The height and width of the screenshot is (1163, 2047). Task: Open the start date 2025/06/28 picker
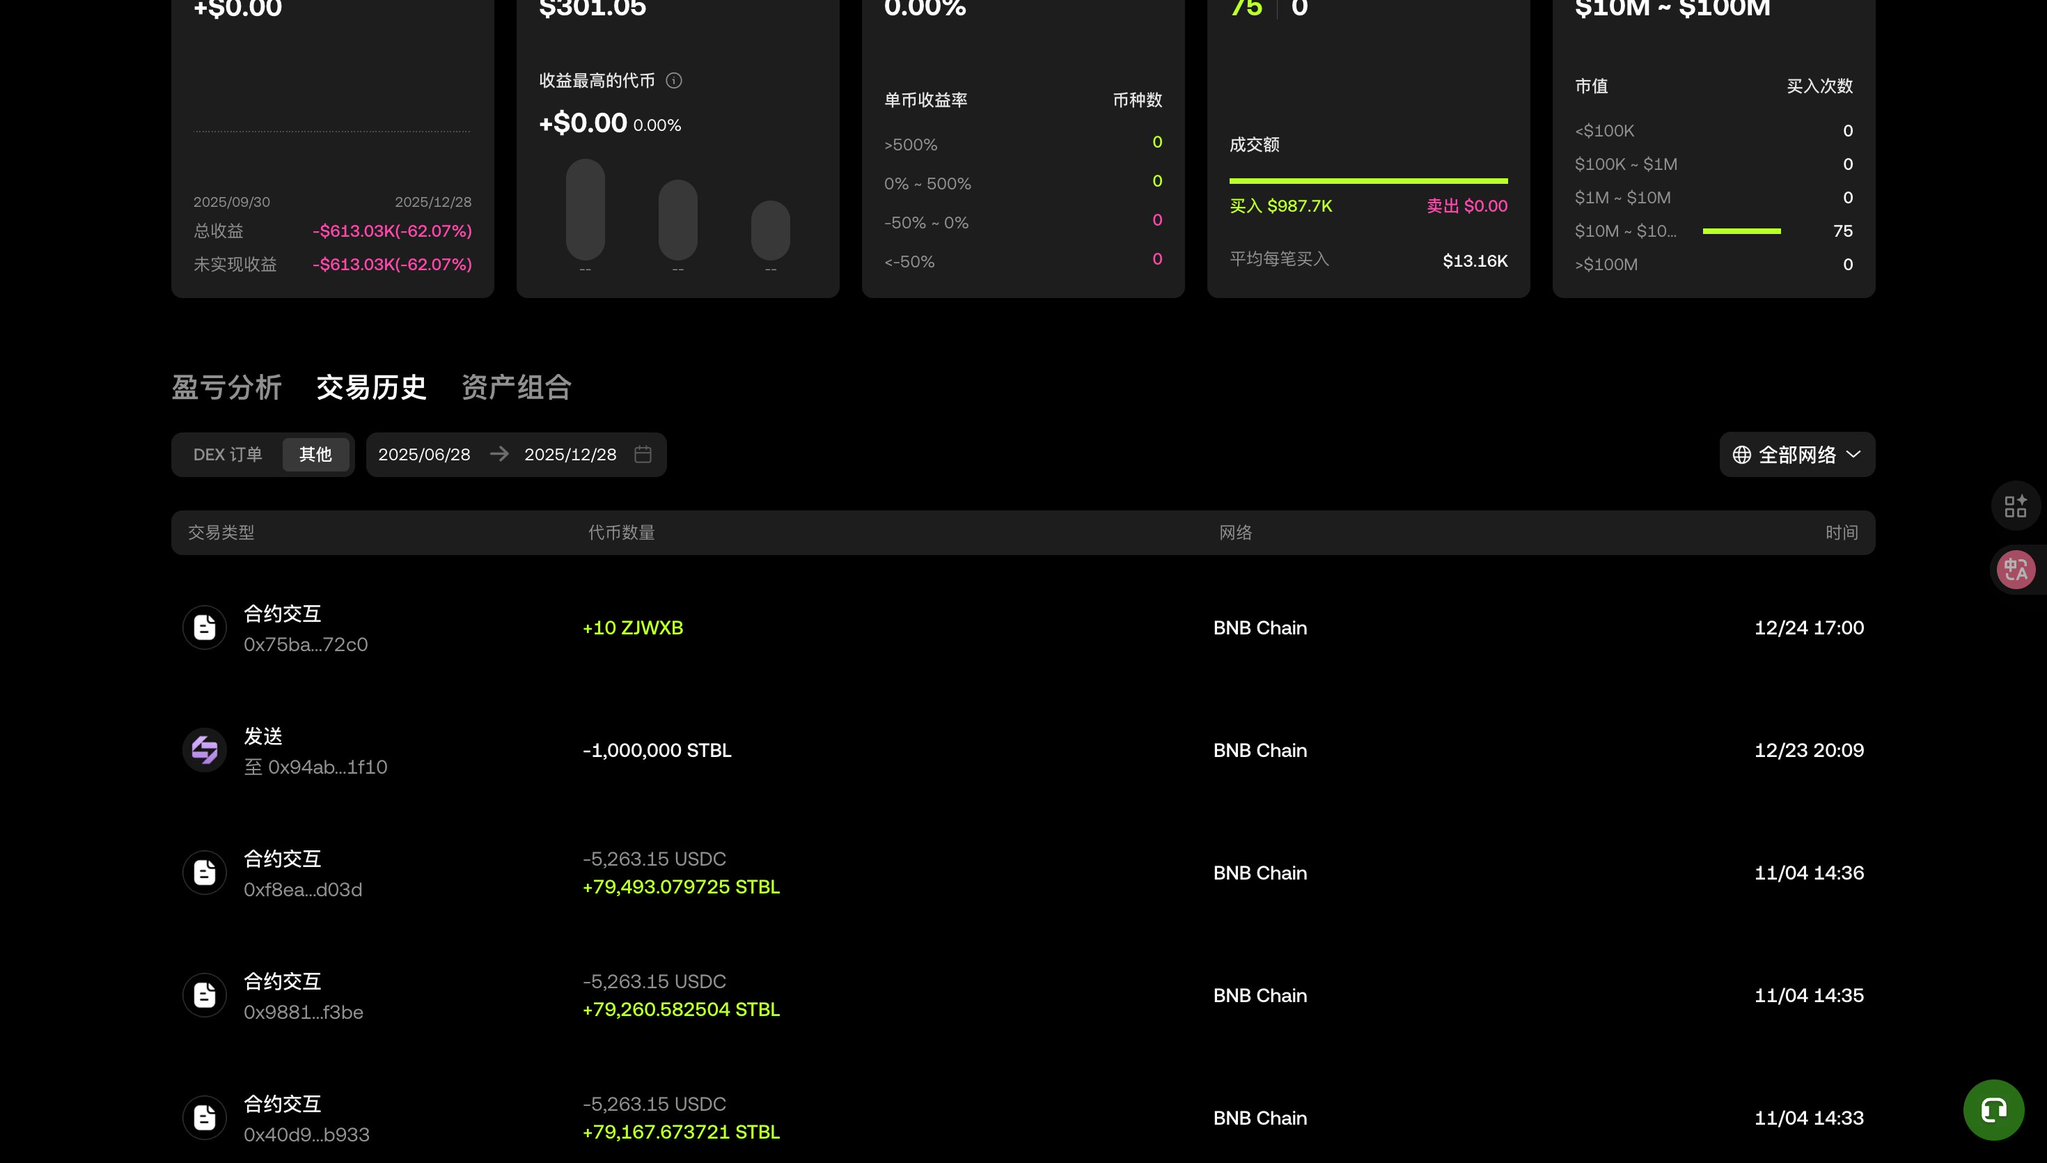(424, 455)
